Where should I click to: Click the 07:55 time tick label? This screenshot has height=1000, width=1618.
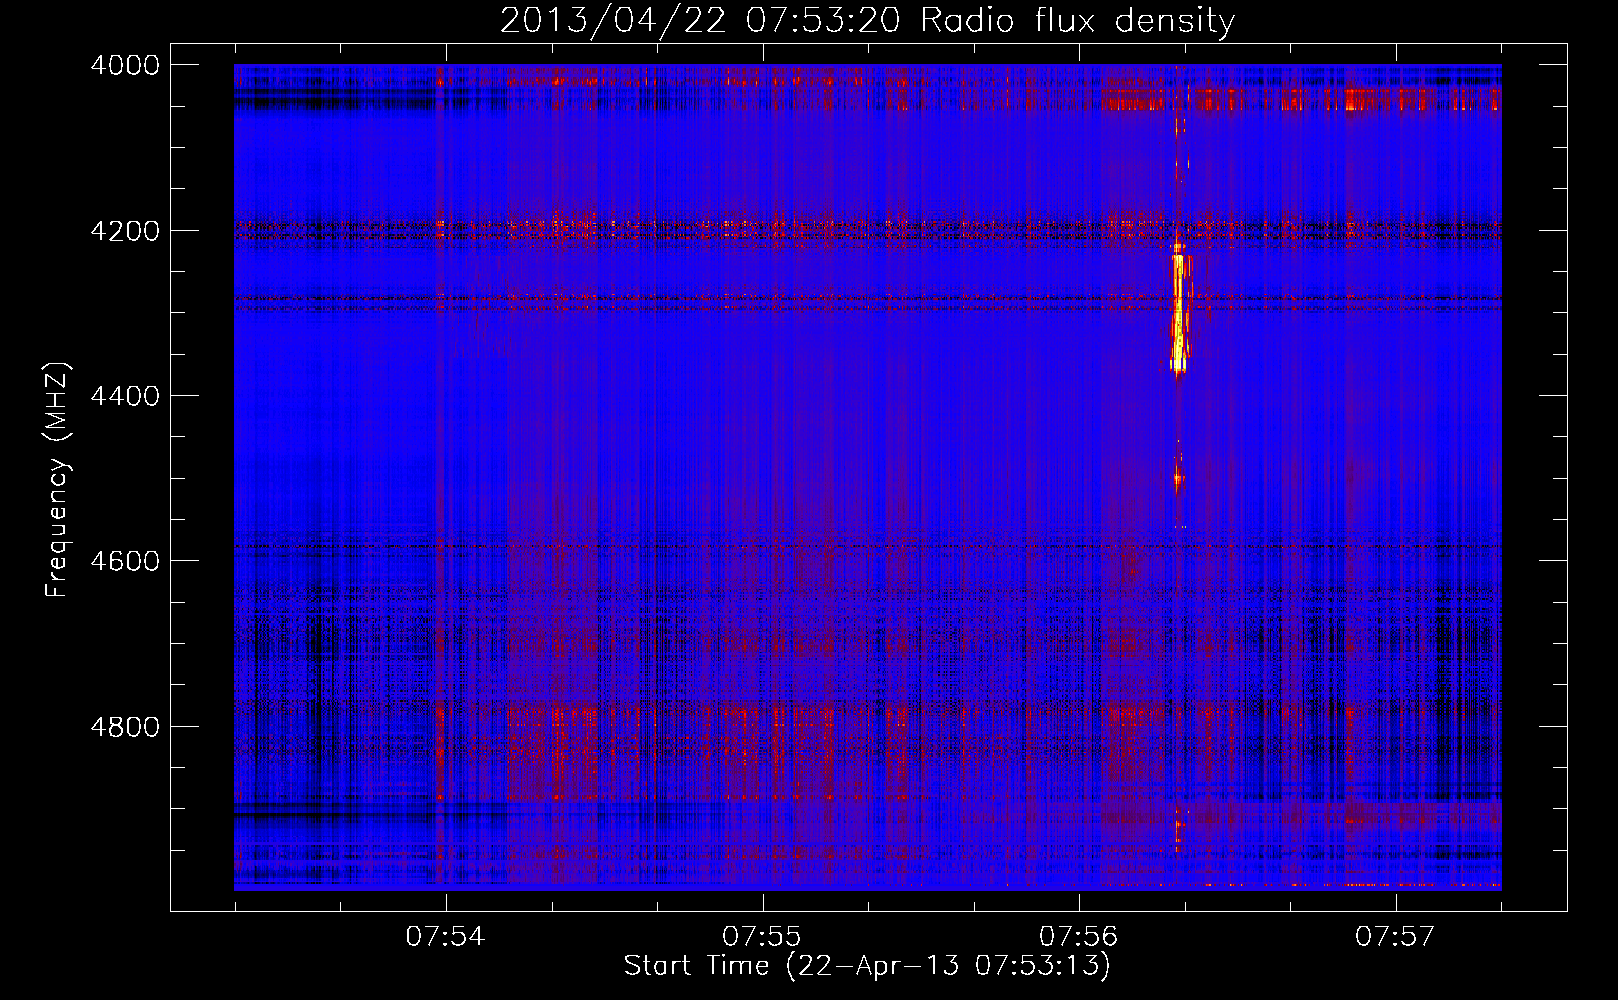[762, 936]
